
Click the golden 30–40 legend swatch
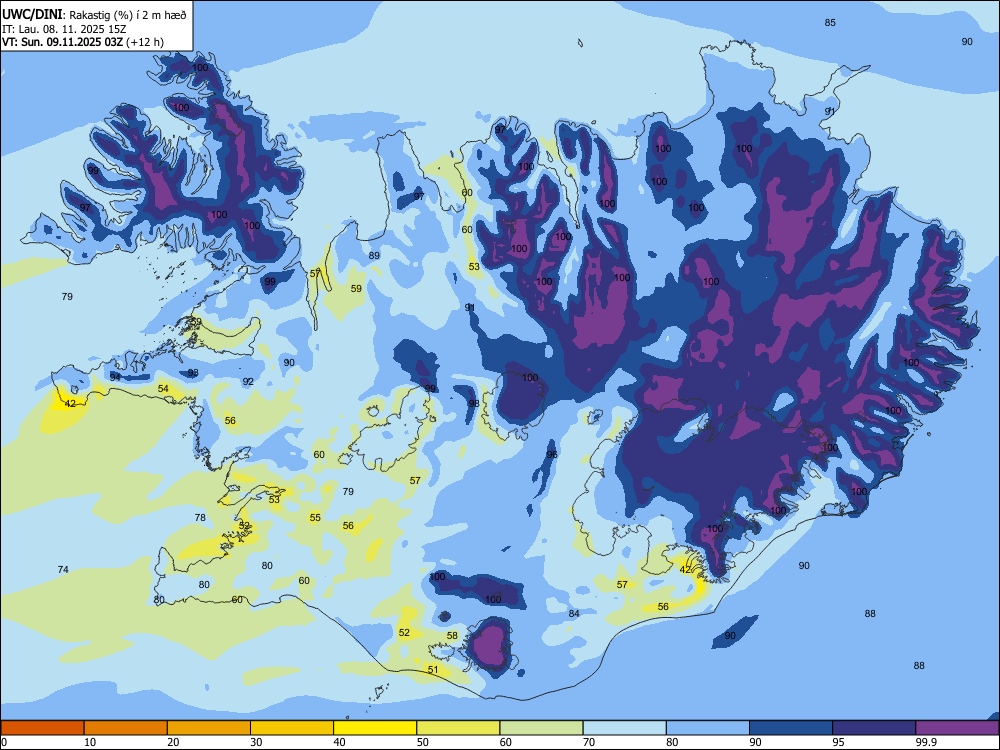(292, 728)
